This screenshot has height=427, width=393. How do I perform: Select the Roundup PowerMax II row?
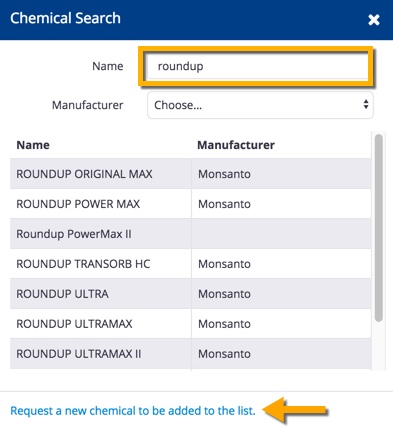pos(190,234)
